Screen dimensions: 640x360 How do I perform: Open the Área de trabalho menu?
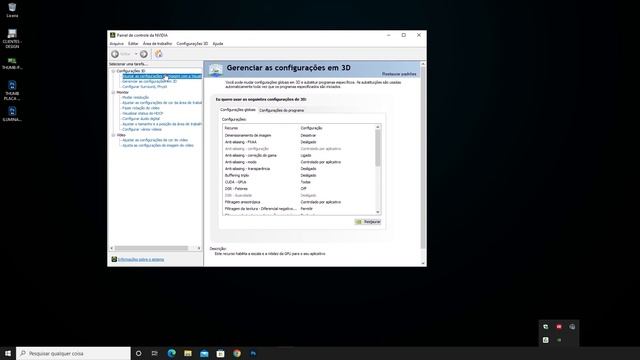tap(157, 44)
